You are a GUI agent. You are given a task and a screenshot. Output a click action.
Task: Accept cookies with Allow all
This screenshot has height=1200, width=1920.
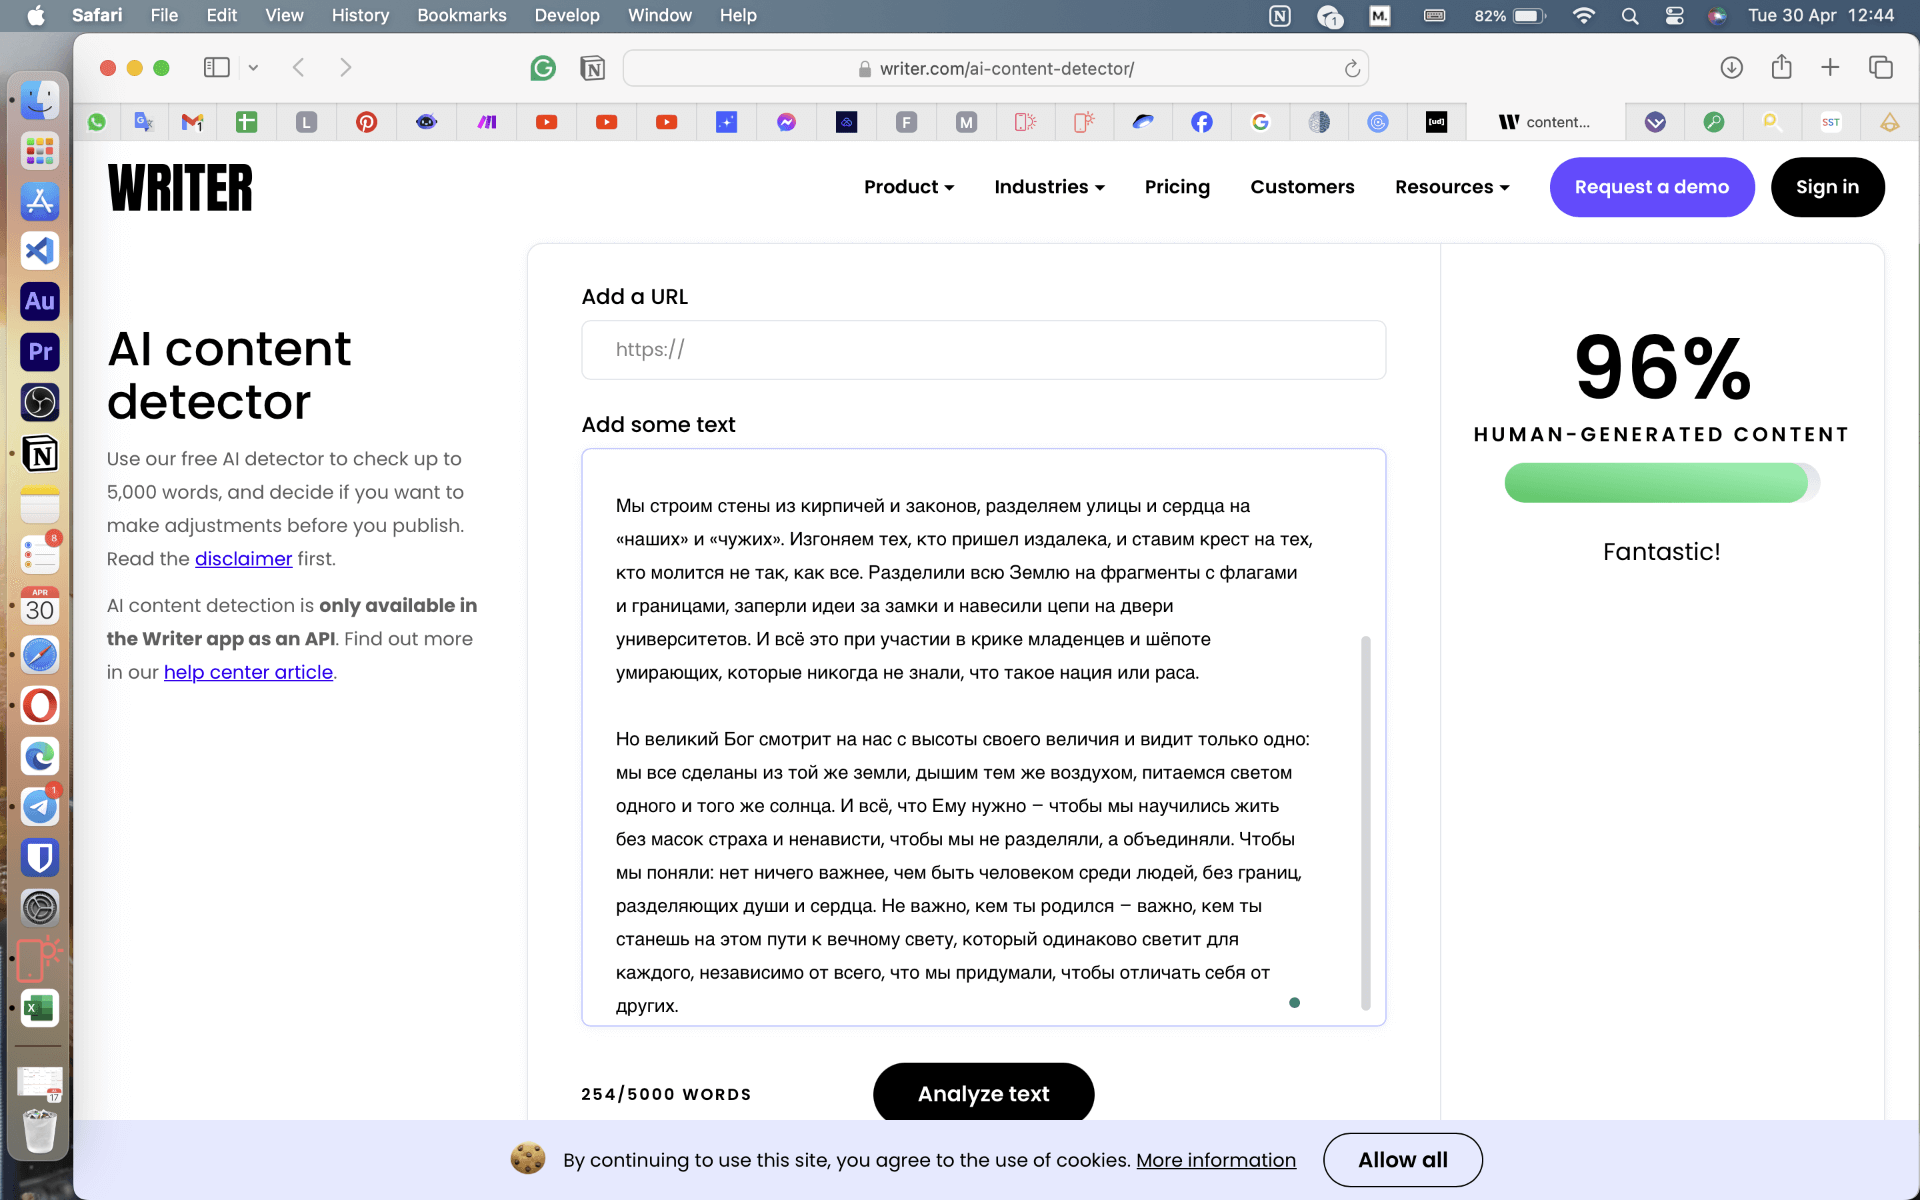pyautogui.click(x=1402, y=1160)
